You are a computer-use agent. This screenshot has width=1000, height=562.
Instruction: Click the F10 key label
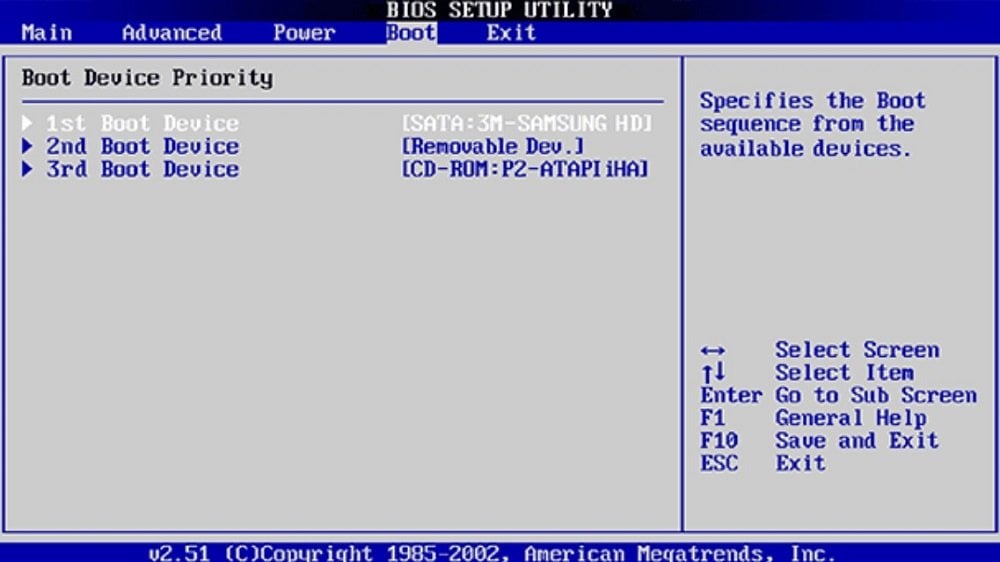click(x=719, y=440)
